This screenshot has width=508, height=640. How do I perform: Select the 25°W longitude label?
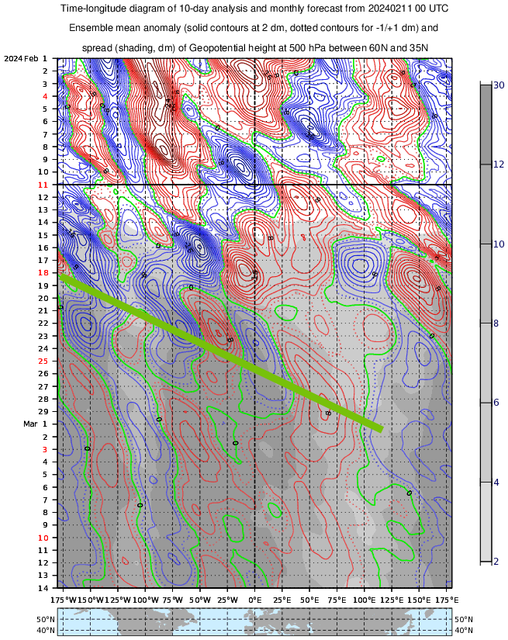(x=227, y=600)
